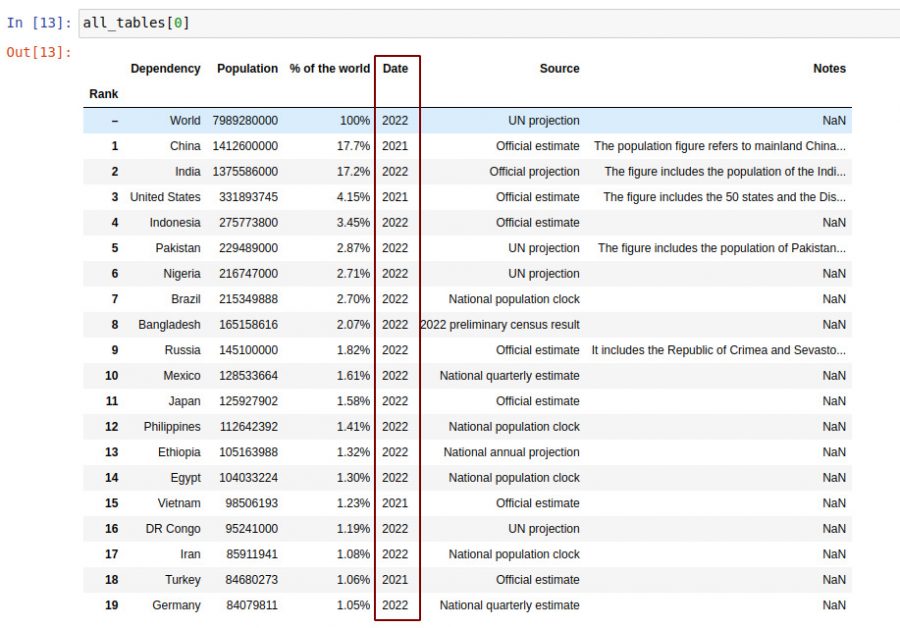Select the 'National population clock' source for Brazil
900x628 pixels.
(513, 299)
